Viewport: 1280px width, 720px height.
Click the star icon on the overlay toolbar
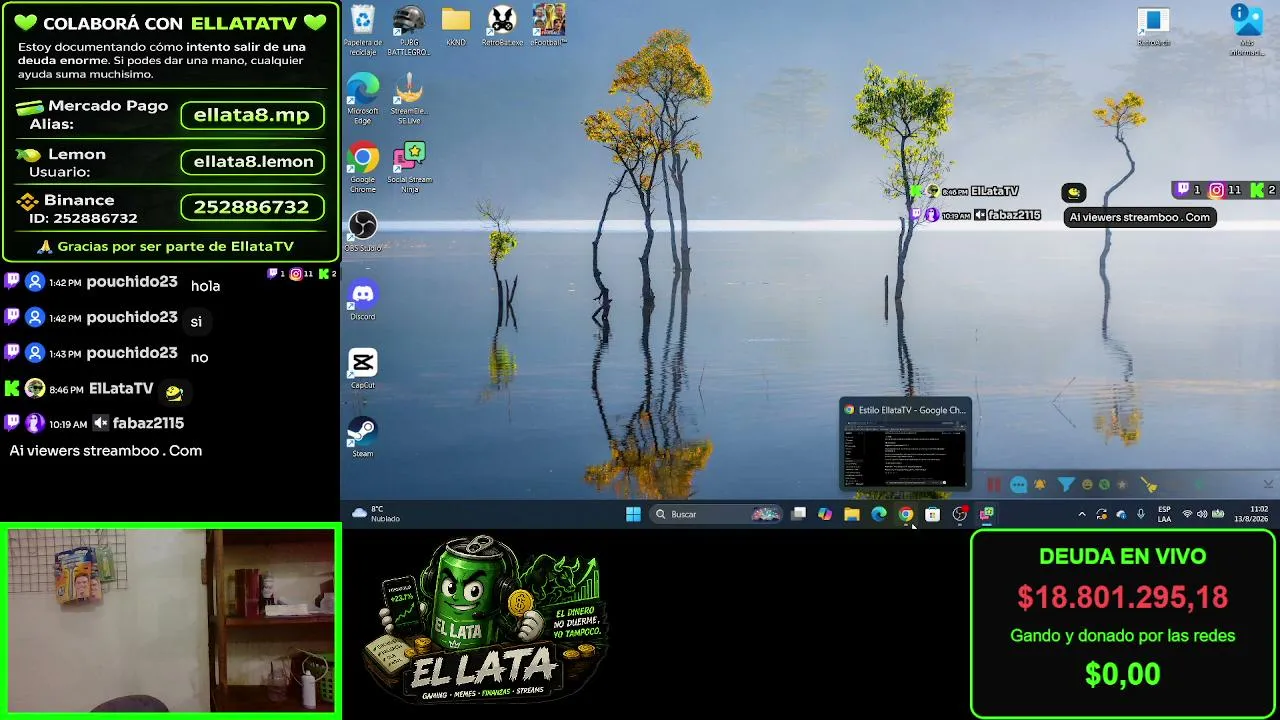point(1122,485)
